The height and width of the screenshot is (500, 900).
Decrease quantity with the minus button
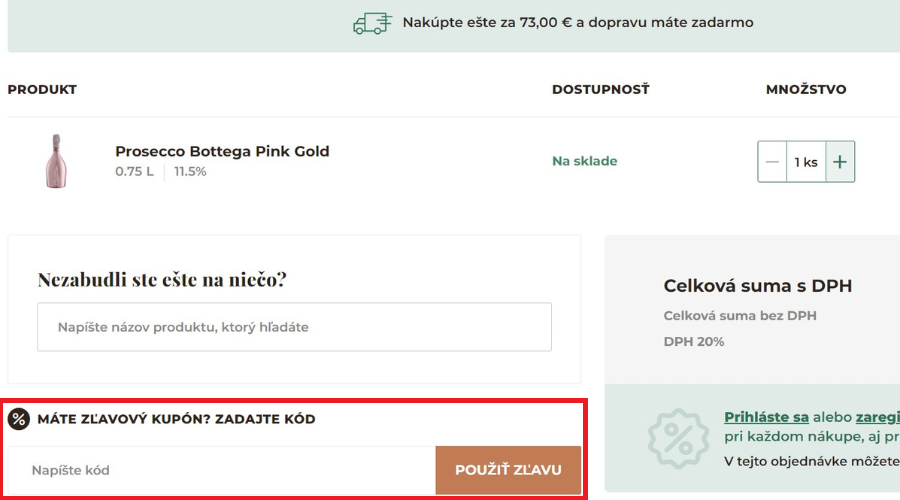[772, 162]
